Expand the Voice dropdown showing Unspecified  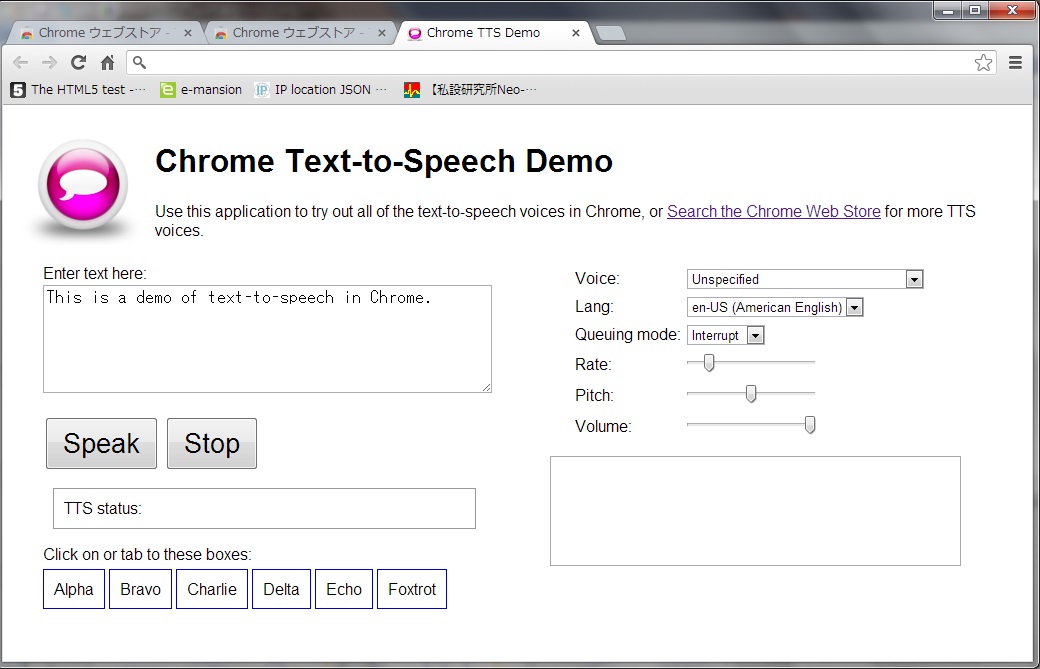[x=805, y=279]
